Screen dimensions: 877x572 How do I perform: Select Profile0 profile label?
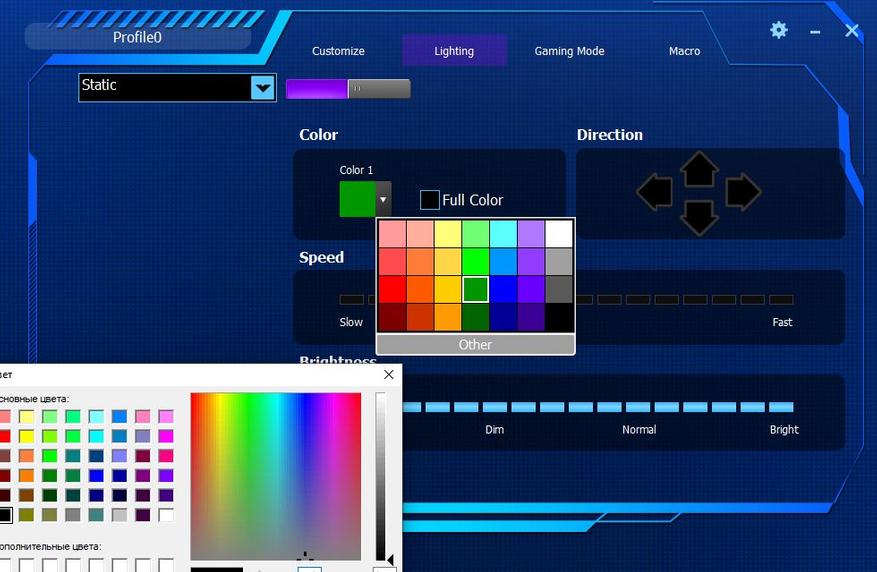[x=137, y=37]
